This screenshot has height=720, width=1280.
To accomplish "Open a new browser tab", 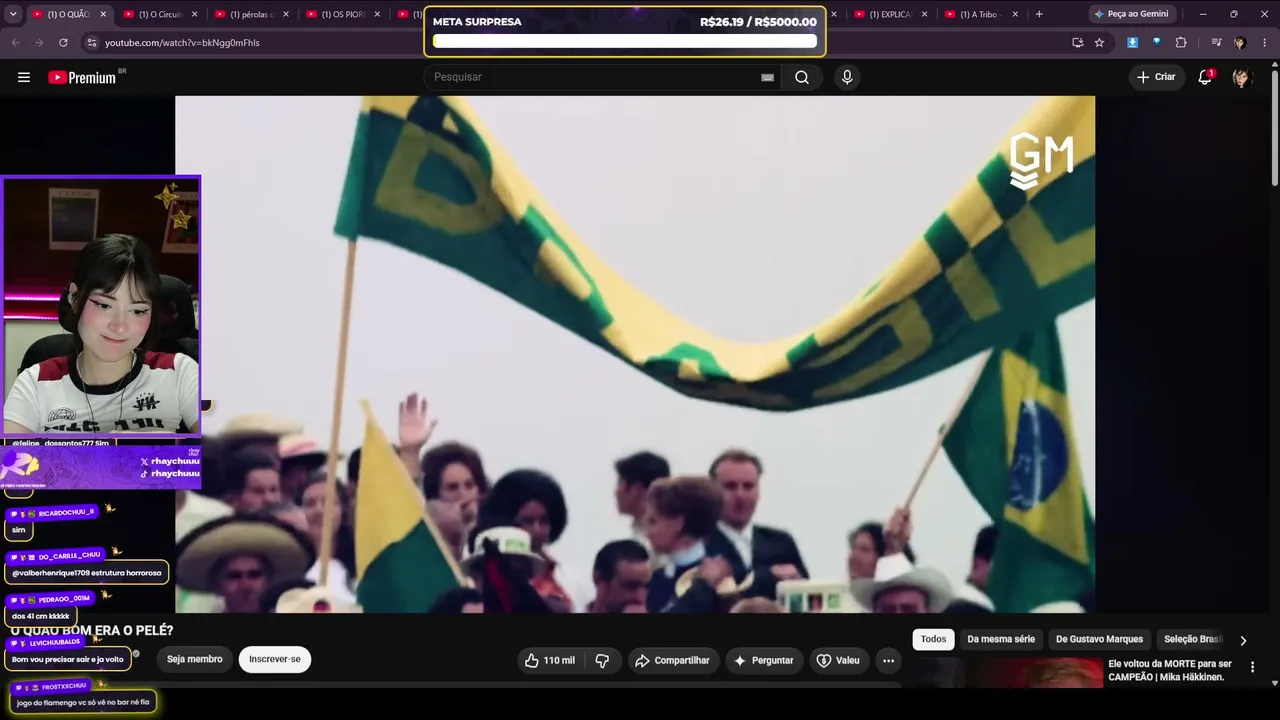I will 1039,14.
